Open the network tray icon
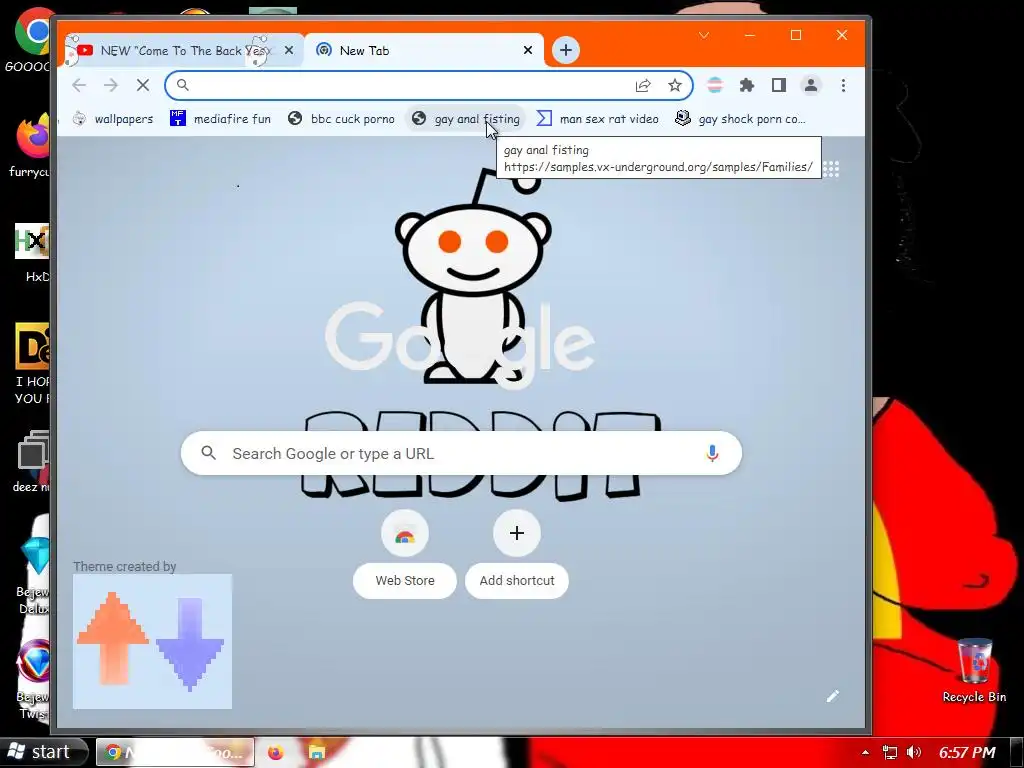 (889, 752)
